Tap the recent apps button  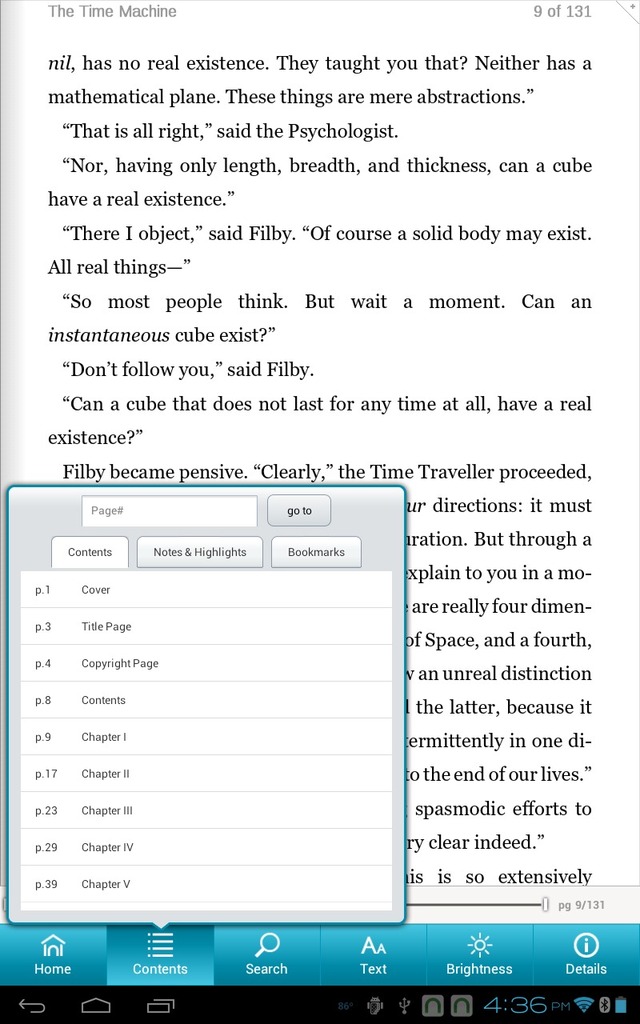pos(160,1006)
